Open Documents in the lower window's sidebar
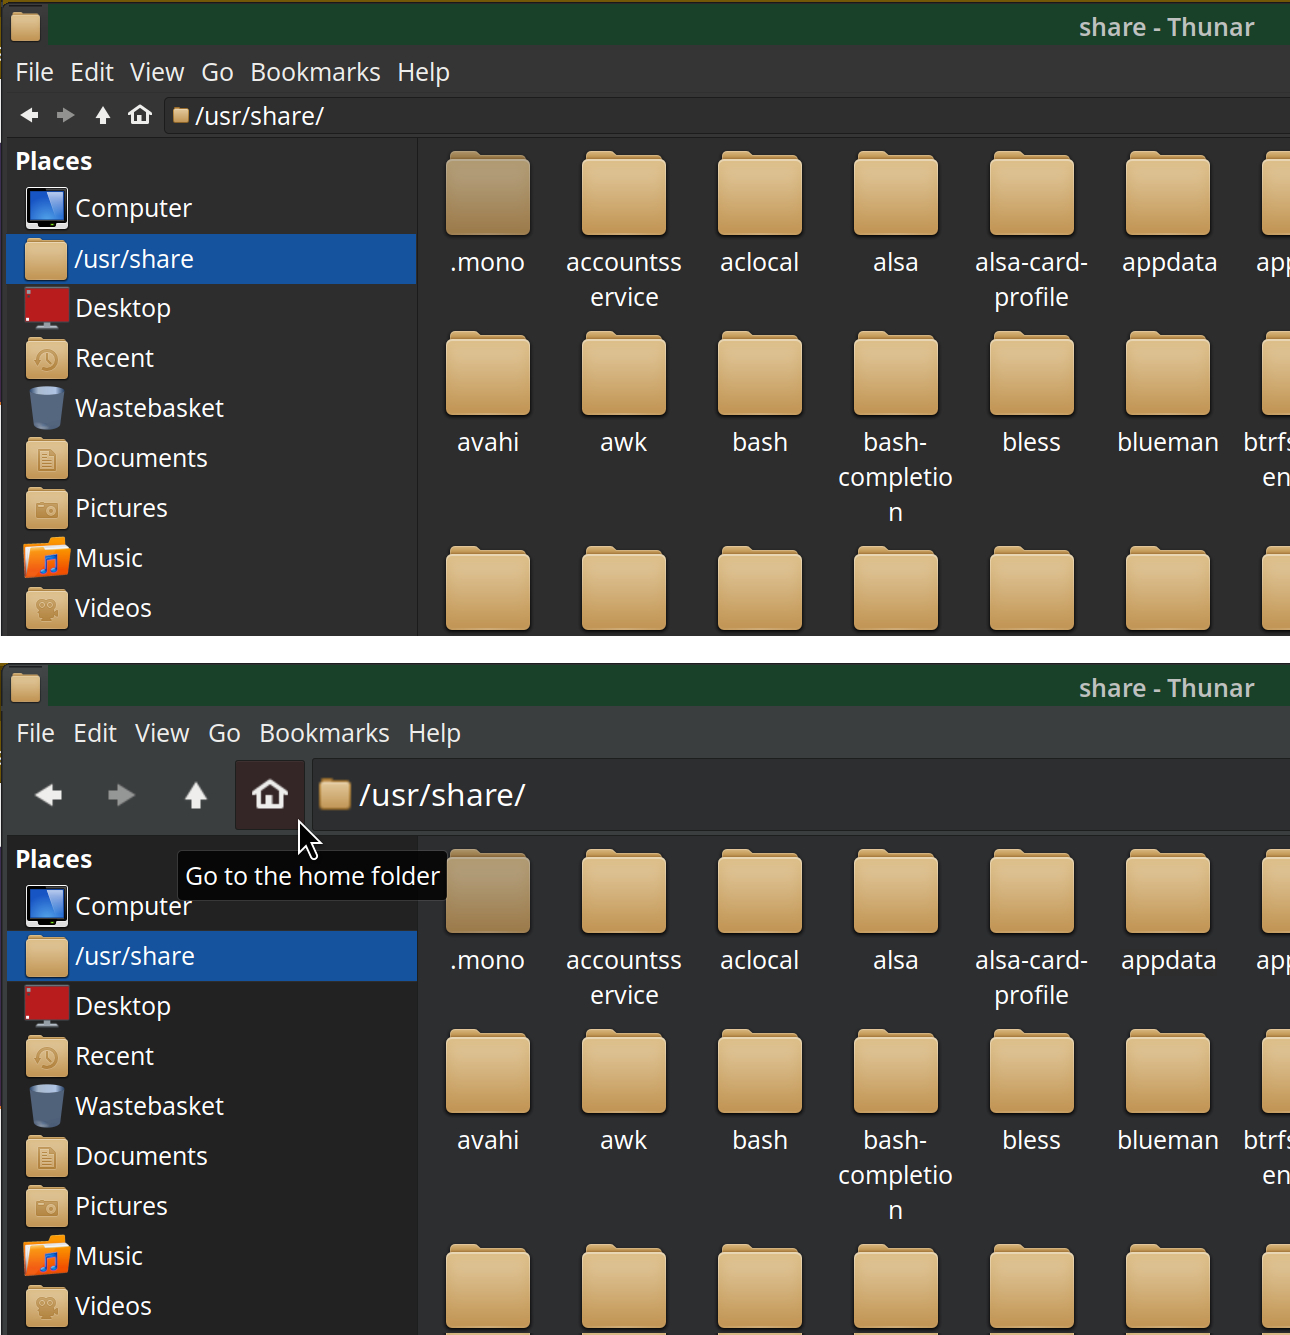This screenshot has width=1290, height=1335. click(x=212, y=1156)
